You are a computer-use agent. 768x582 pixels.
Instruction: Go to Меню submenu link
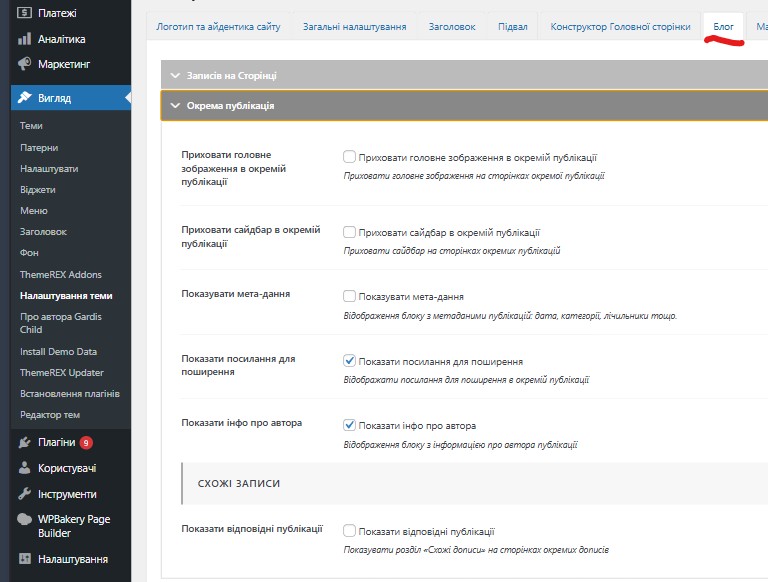point(34,211)
